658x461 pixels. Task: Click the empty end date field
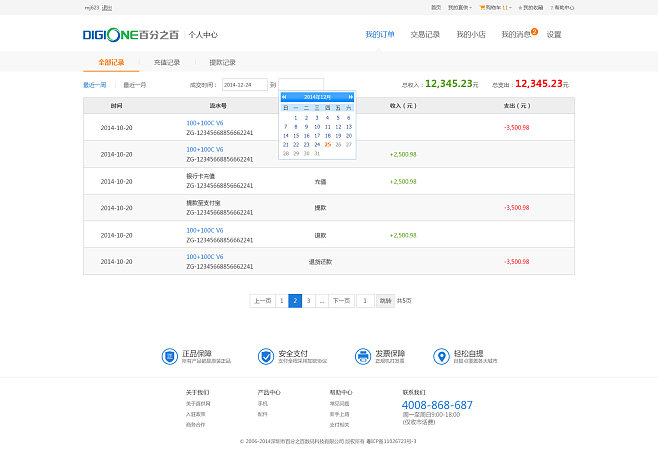(x=301, y=84)
